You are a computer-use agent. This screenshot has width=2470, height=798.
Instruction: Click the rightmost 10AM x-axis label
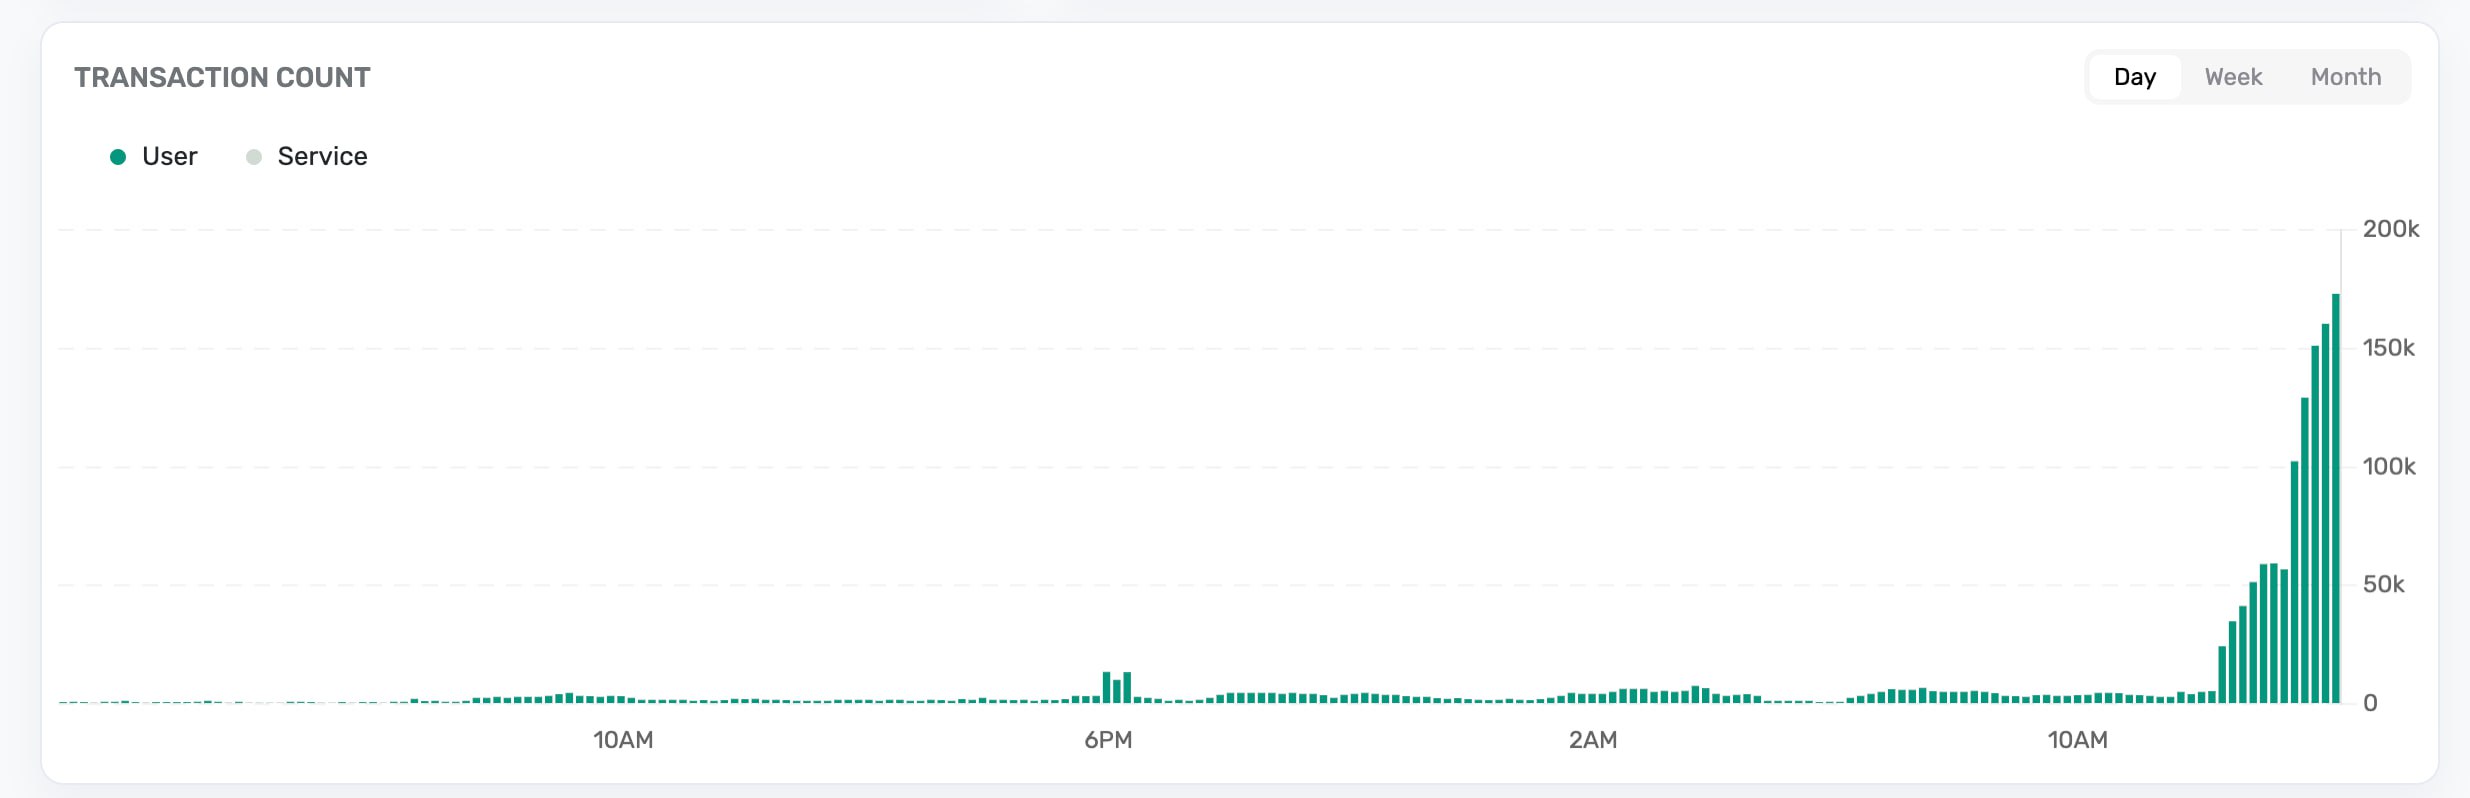2077,740
